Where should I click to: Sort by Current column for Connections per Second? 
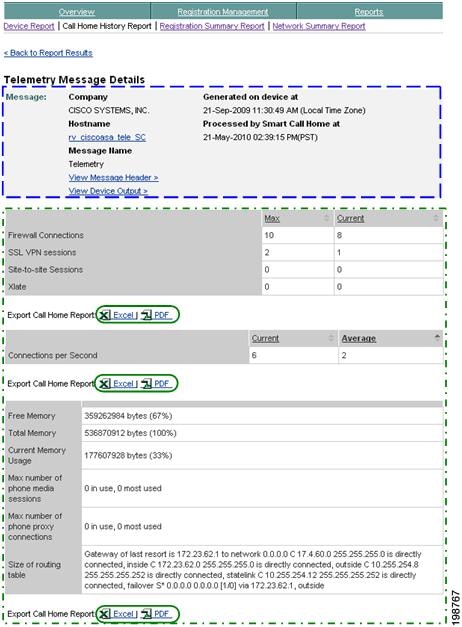(x=265, y=338)
